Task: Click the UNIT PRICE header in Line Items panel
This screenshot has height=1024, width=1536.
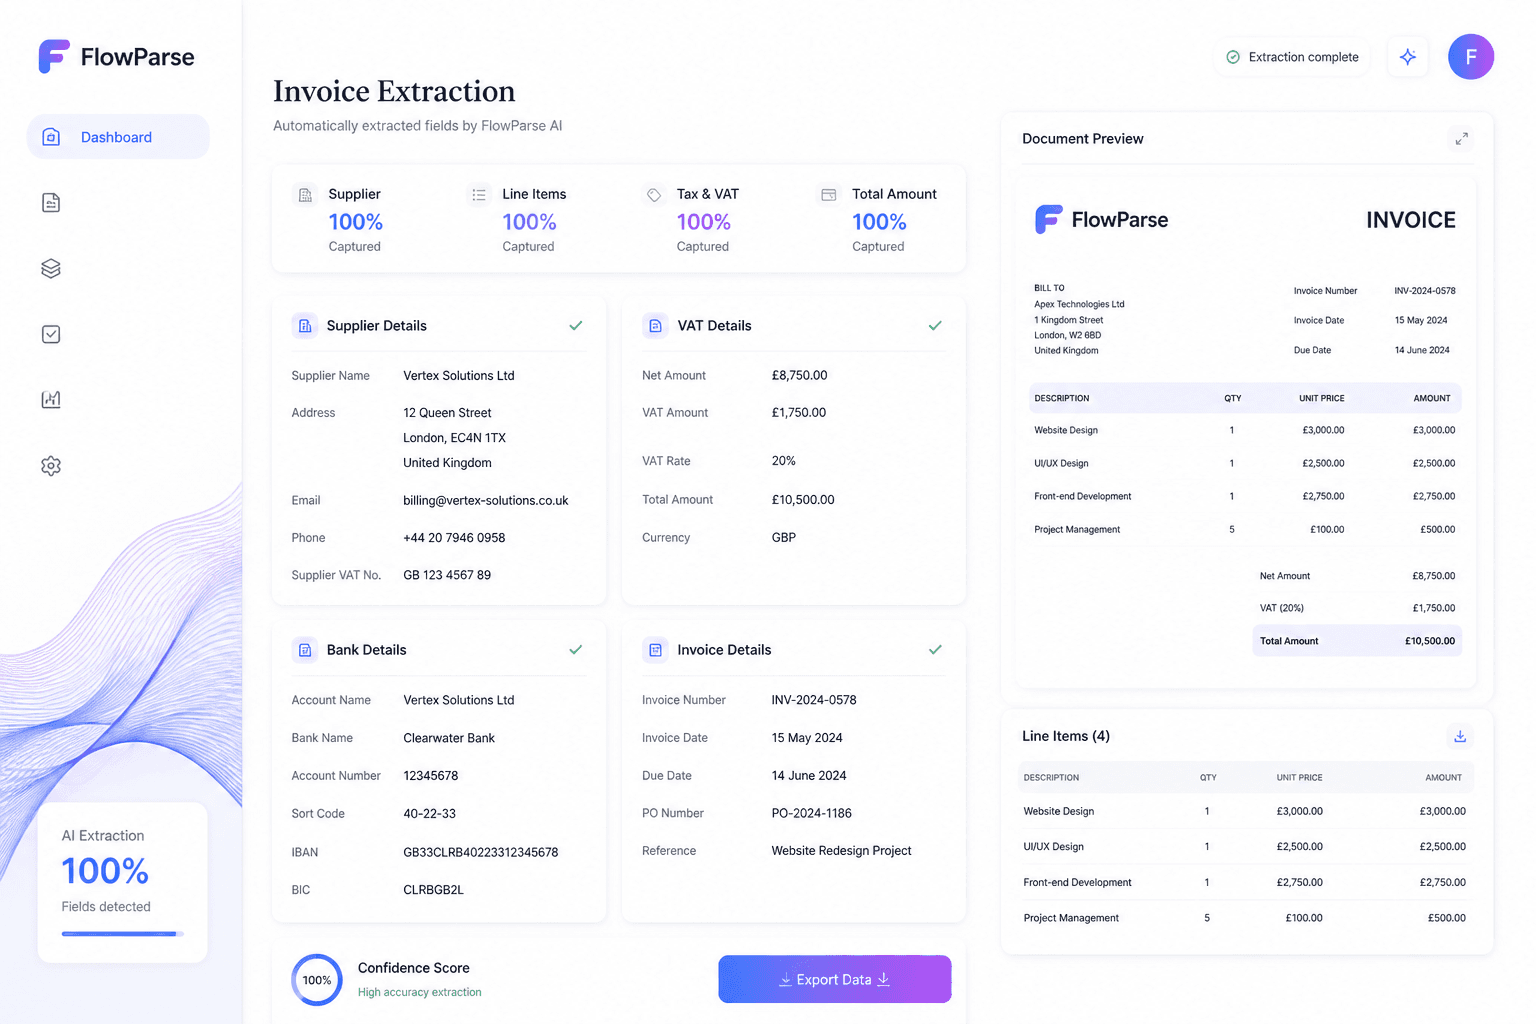Action: pyautogui.click(x=1299, y=778)
